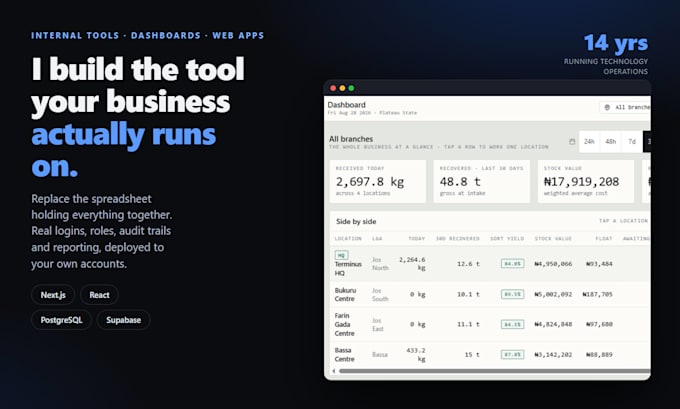This screenshot has height=409, width=680.
Task: Click the Float column header
Action: pos(604,239)
